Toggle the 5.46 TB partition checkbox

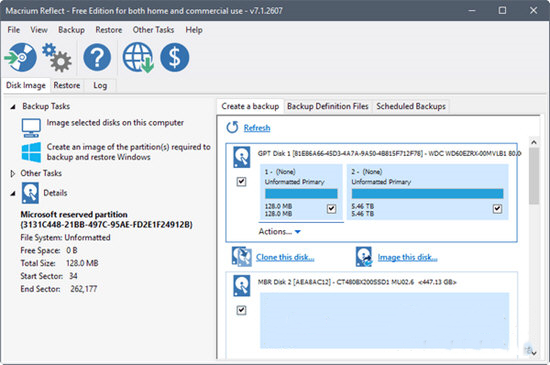(497, 209)
